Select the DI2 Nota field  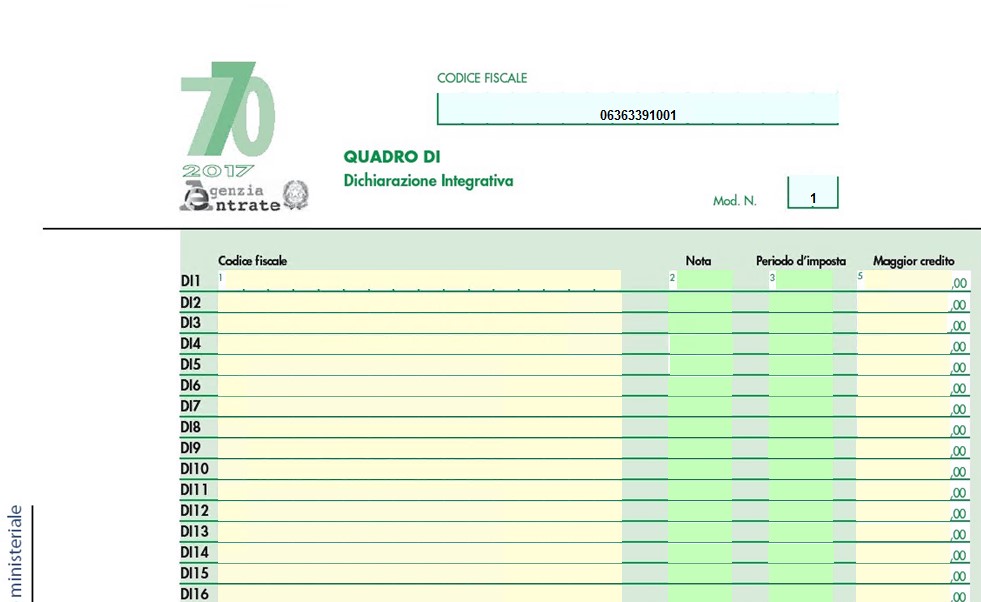click(700, 302)
